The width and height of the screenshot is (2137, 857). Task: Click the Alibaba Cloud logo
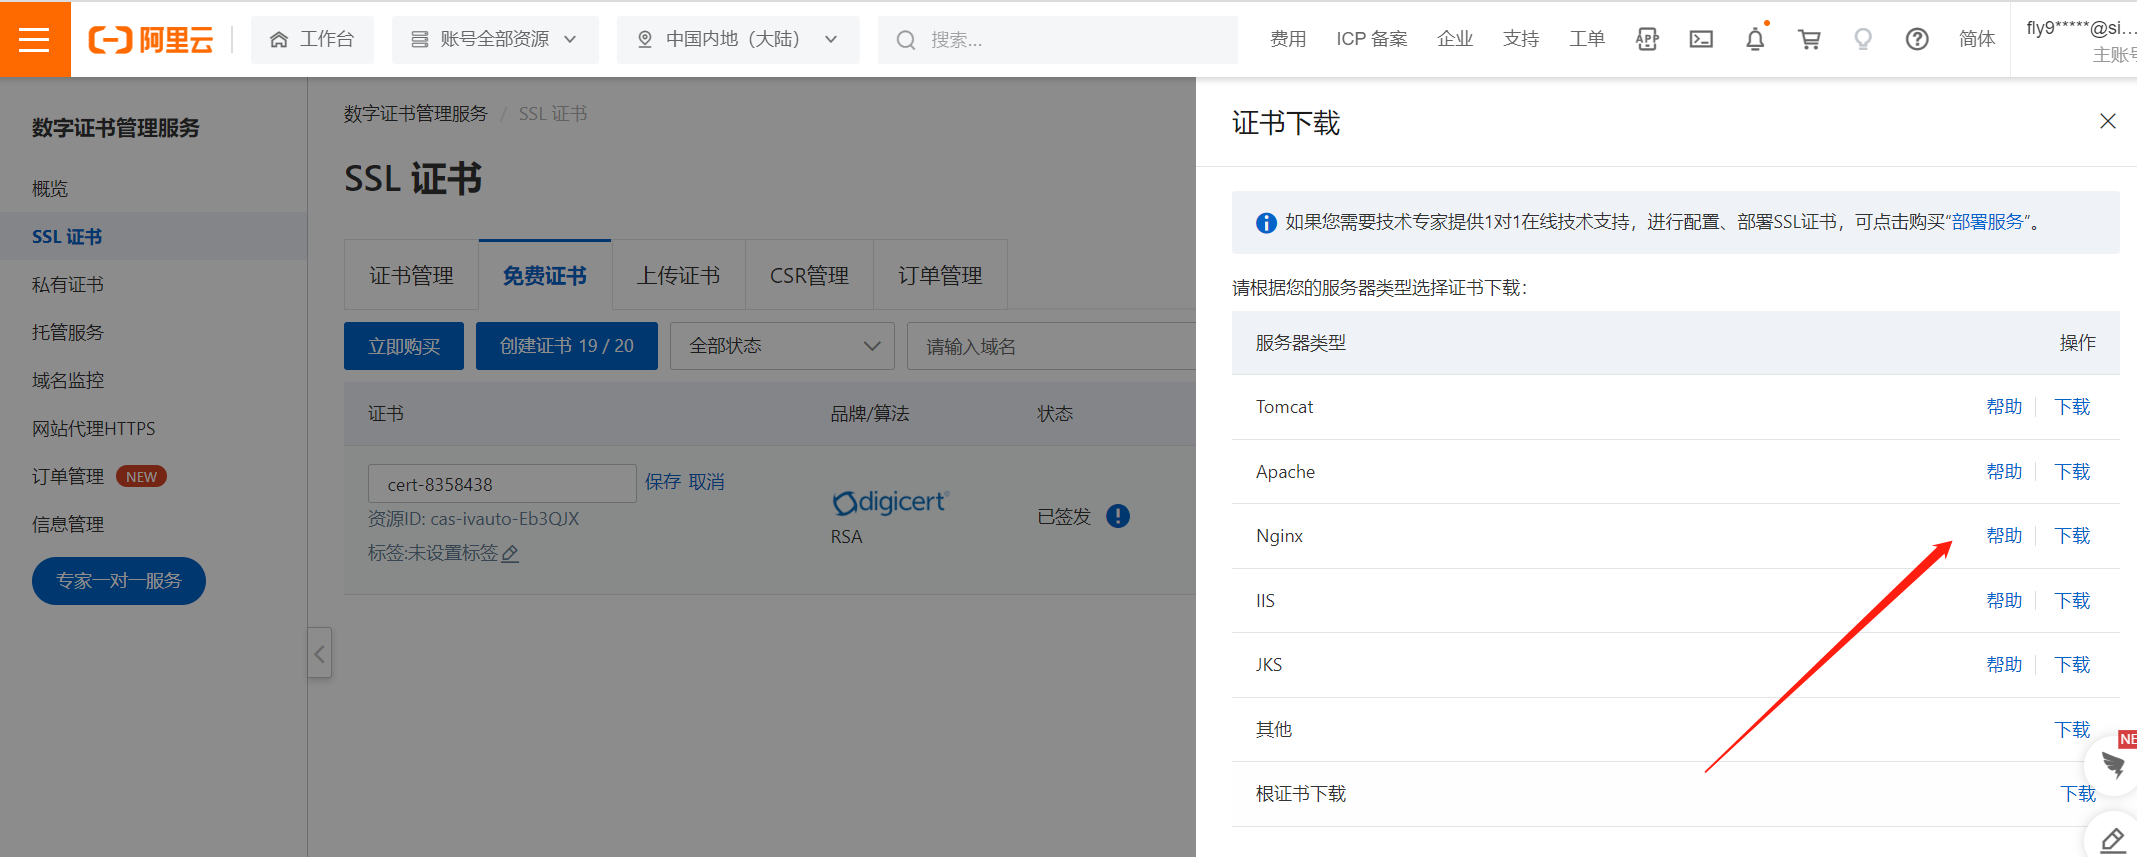151,40
